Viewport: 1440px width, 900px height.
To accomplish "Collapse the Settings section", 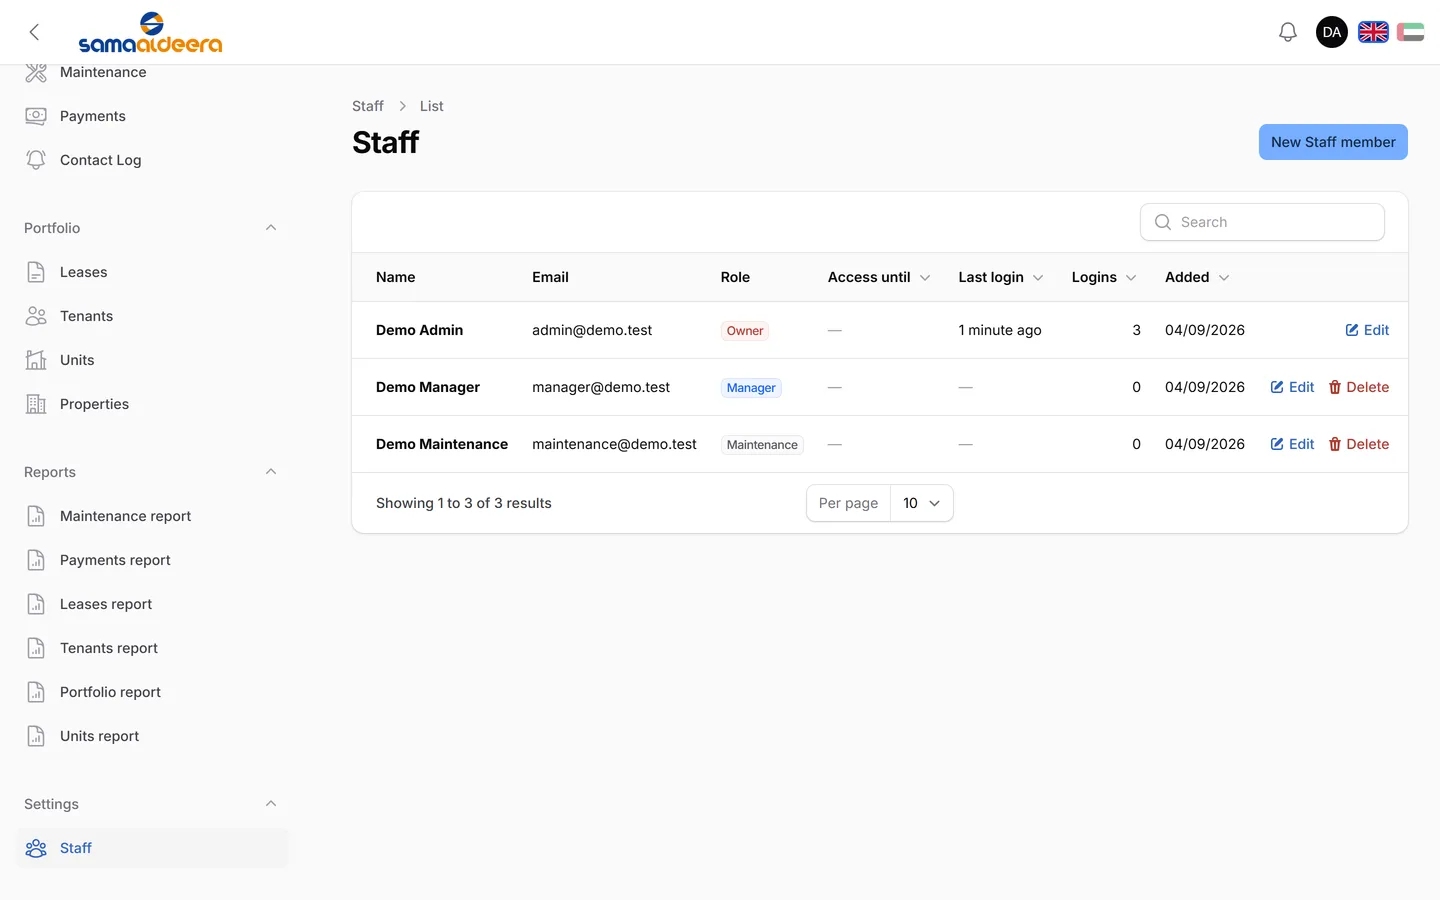I will coord(271,804).
